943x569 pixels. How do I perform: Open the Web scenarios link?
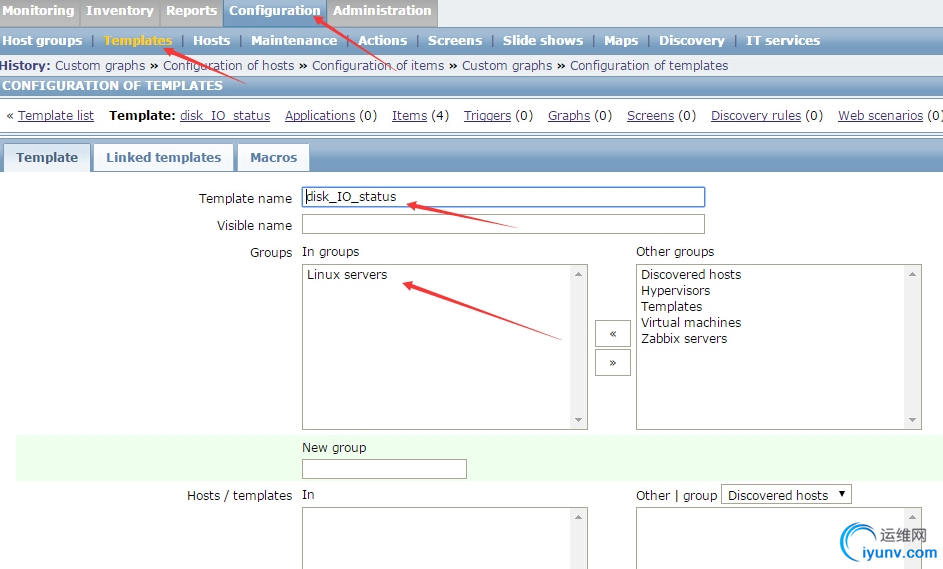880,115
